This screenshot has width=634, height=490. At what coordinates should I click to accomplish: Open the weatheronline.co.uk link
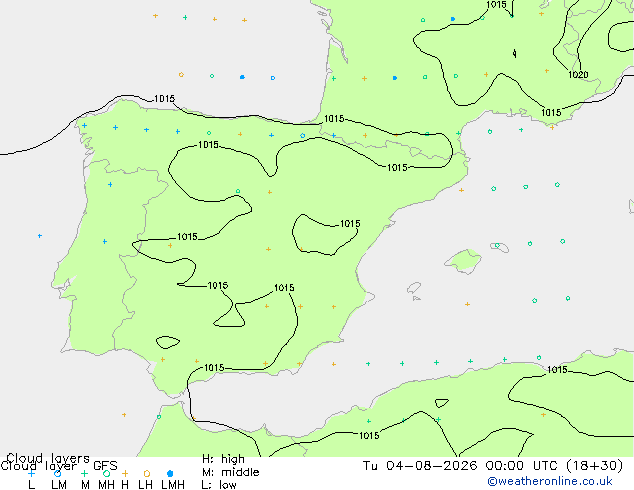(550, 481)
